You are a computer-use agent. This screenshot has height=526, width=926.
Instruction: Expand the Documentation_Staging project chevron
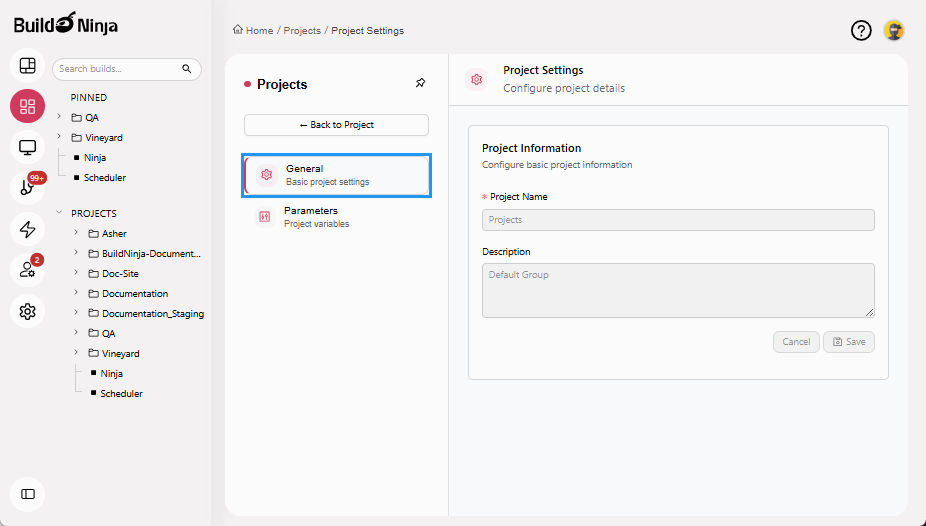click(76, 312)
